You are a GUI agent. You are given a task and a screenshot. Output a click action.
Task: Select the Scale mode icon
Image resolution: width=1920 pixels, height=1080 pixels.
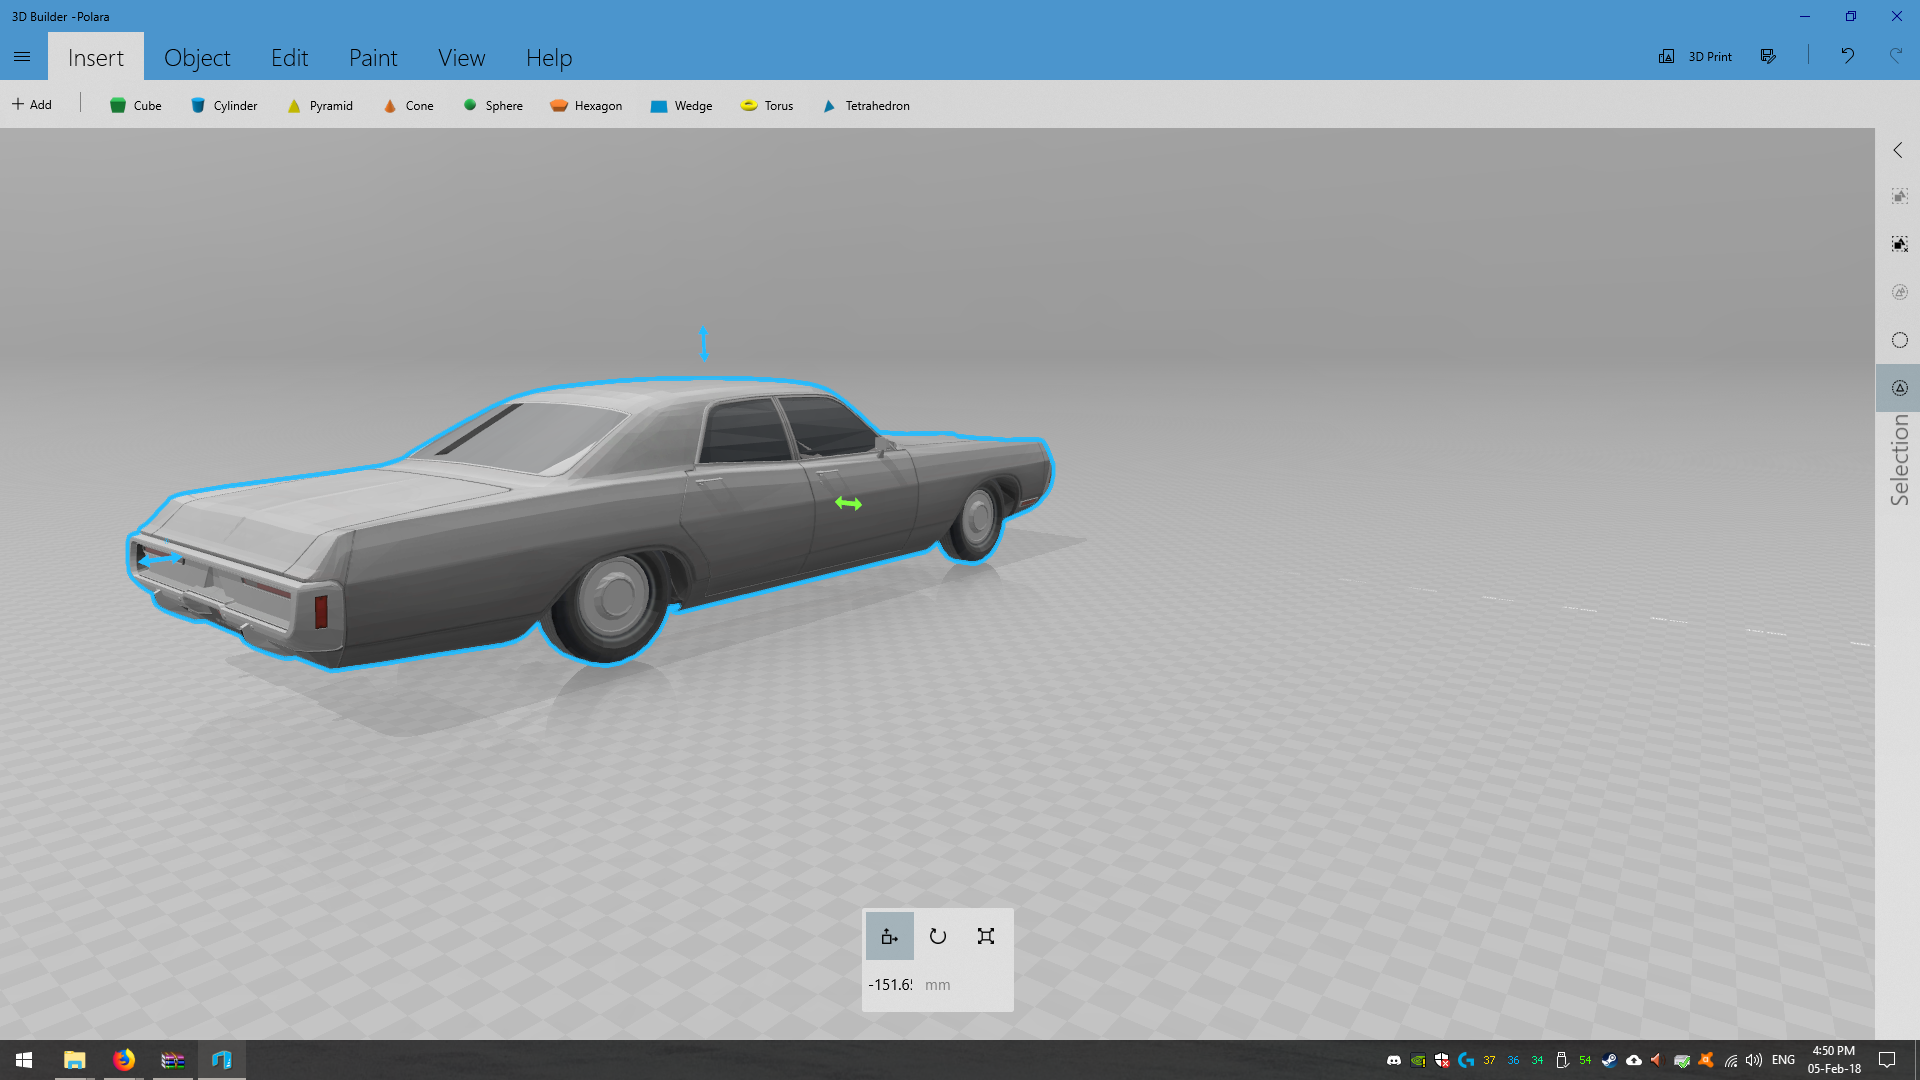coord(985,936)
